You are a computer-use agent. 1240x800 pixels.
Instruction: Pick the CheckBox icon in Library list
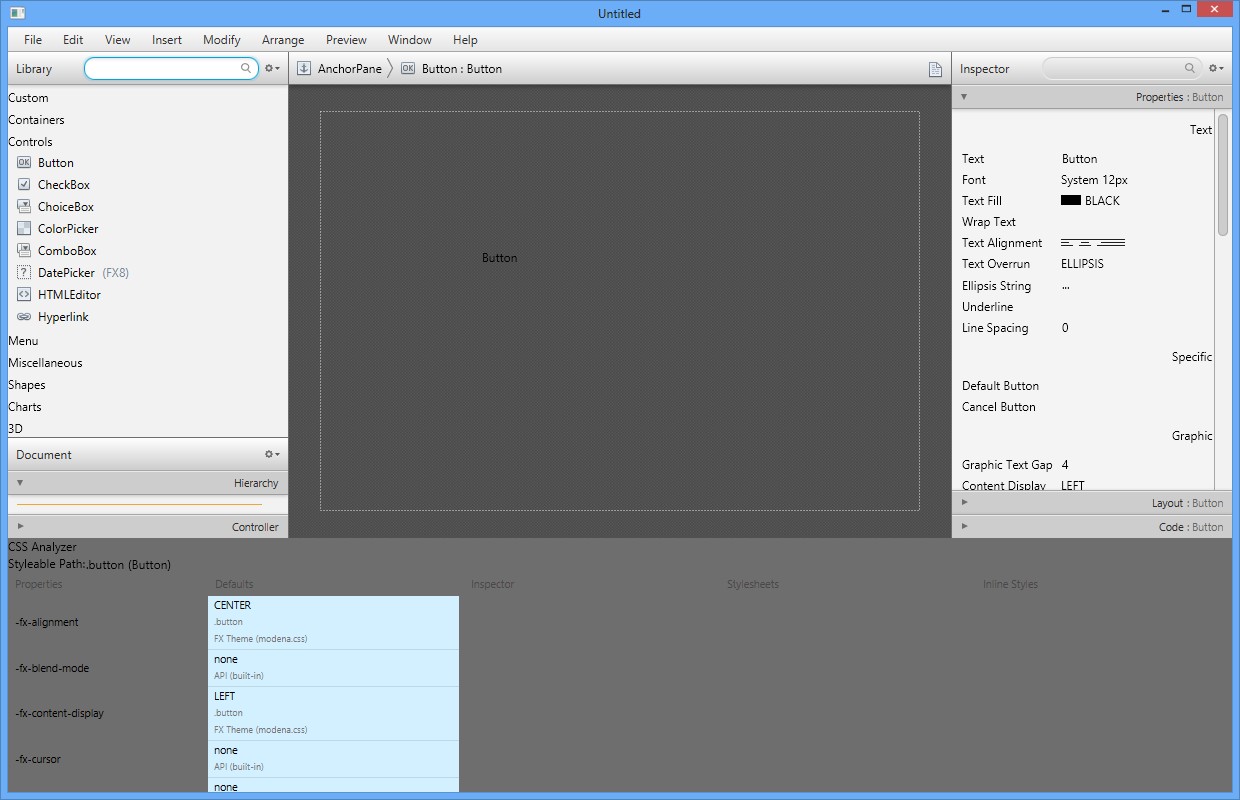click(24, 185)
